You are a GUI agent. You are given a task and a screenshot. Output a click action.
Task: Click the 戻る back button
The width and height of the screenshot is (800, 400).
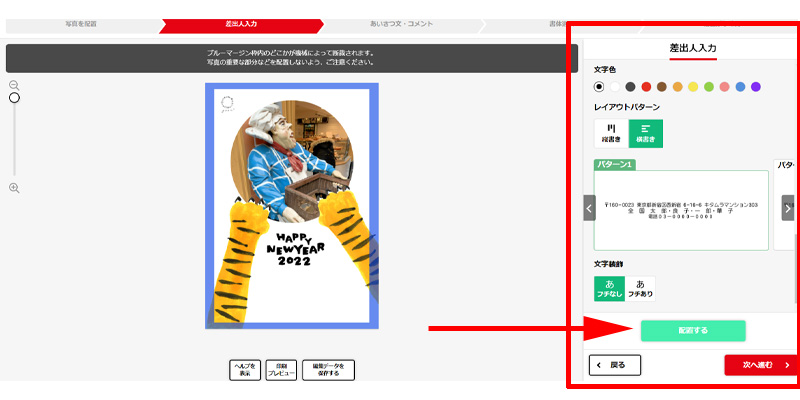point(615,365)
